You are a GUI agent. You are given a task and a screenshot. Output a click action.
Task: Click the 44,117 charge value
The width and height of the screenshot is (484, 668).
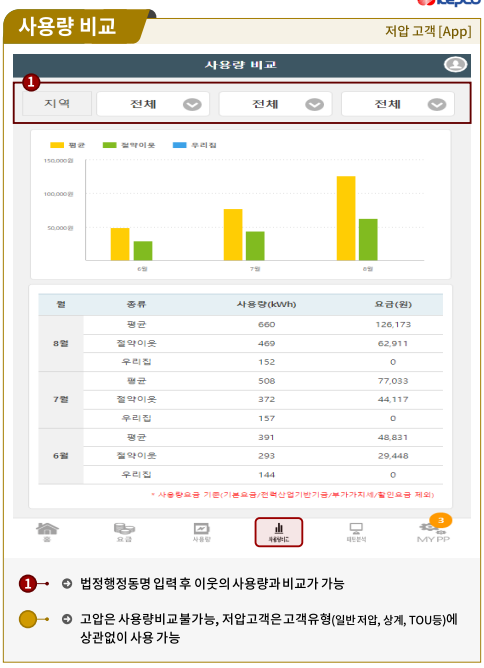pos(393,400)
